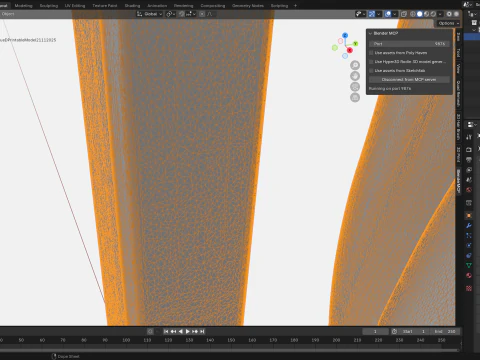Jump to the end frame
Screen dimensions: 480x360
[x=202, y=331]
